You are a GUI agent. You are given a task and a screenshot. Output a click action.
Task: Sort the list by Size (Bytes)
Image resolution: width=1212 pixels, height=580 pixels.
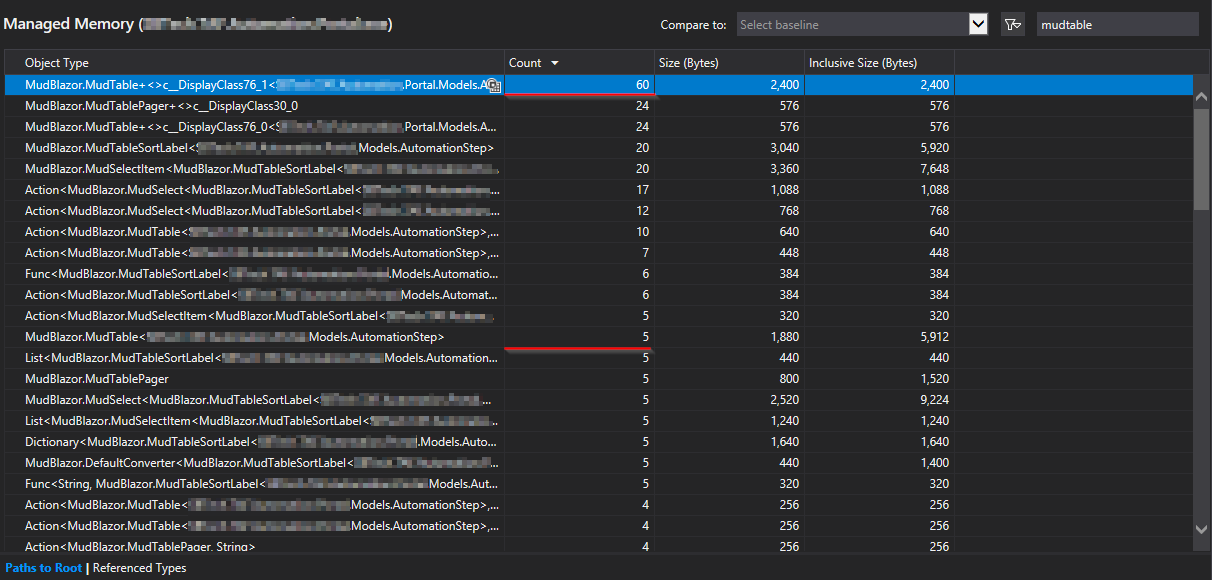[690, 62]
